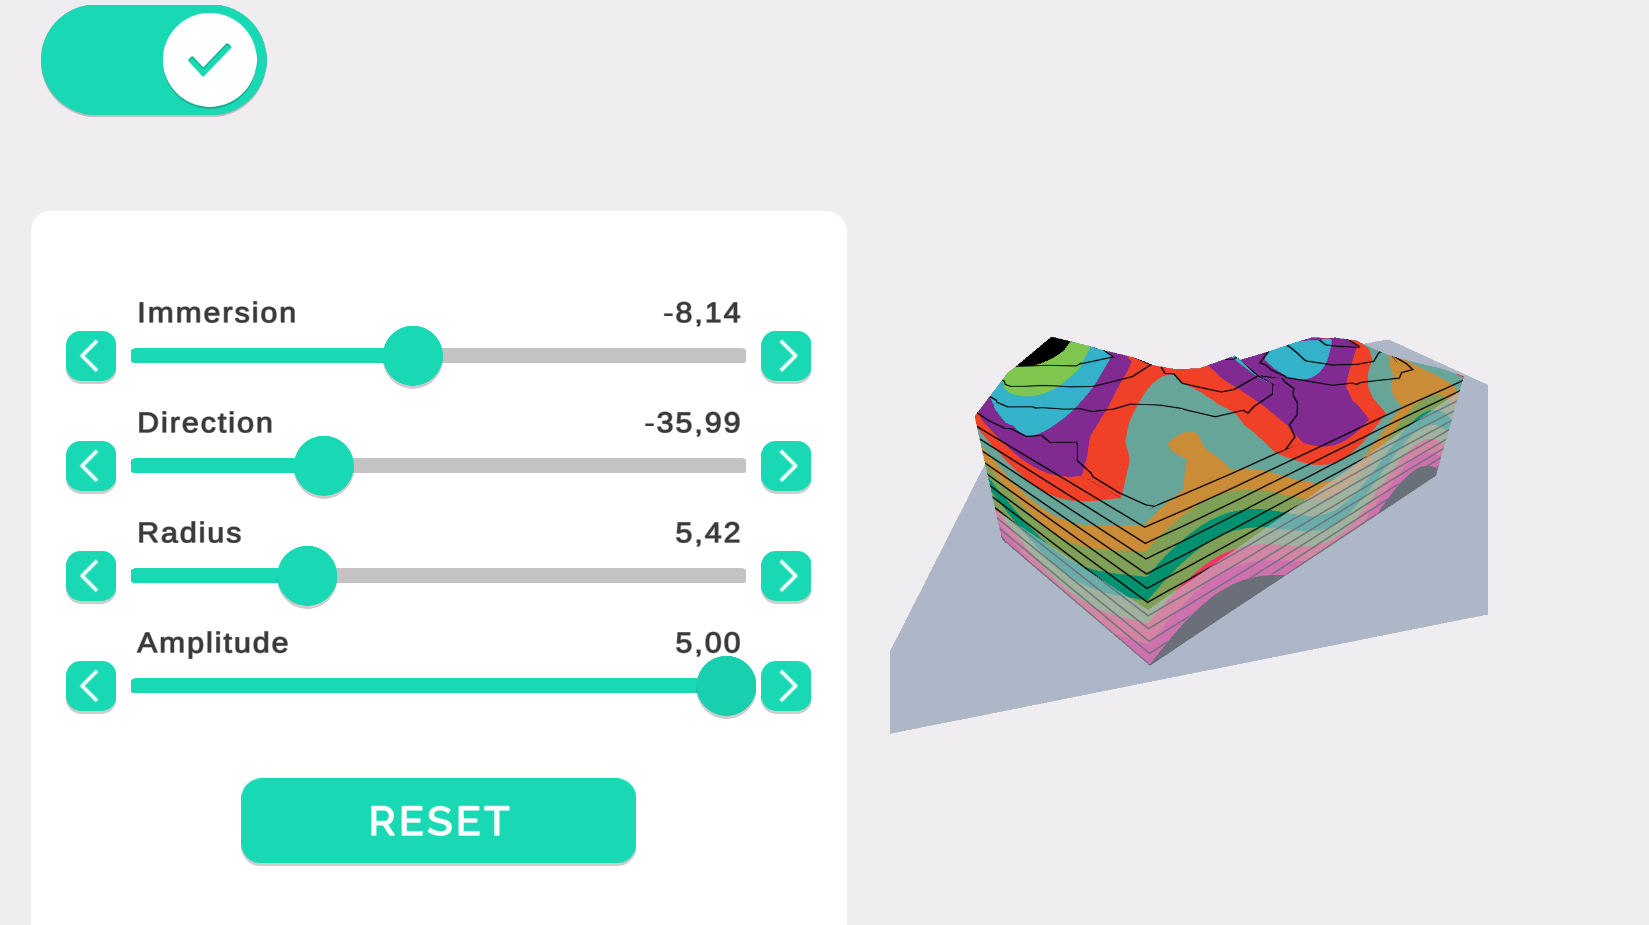
Task: Toggle off the green checkmark switch
Action: [154, 60]
